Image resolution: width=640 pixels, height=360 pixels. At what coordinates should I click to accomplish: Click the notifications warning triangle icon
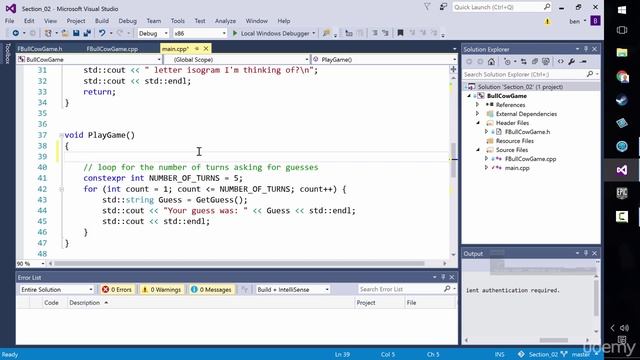547,21
